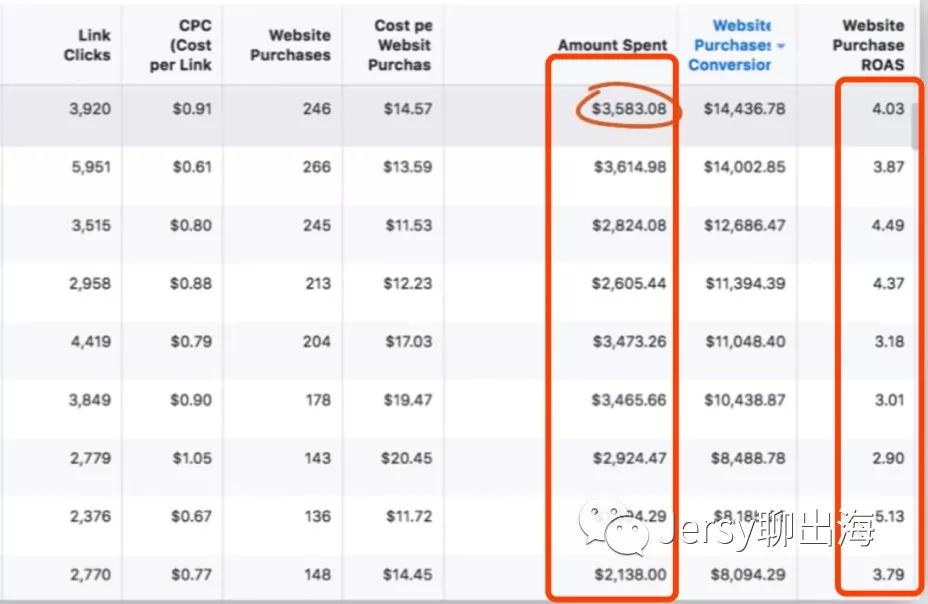Viewport: 928px width, 604px height.
Task: Click the sort arrow beside Website Purchases Conversion
Action: coord(780,46)
